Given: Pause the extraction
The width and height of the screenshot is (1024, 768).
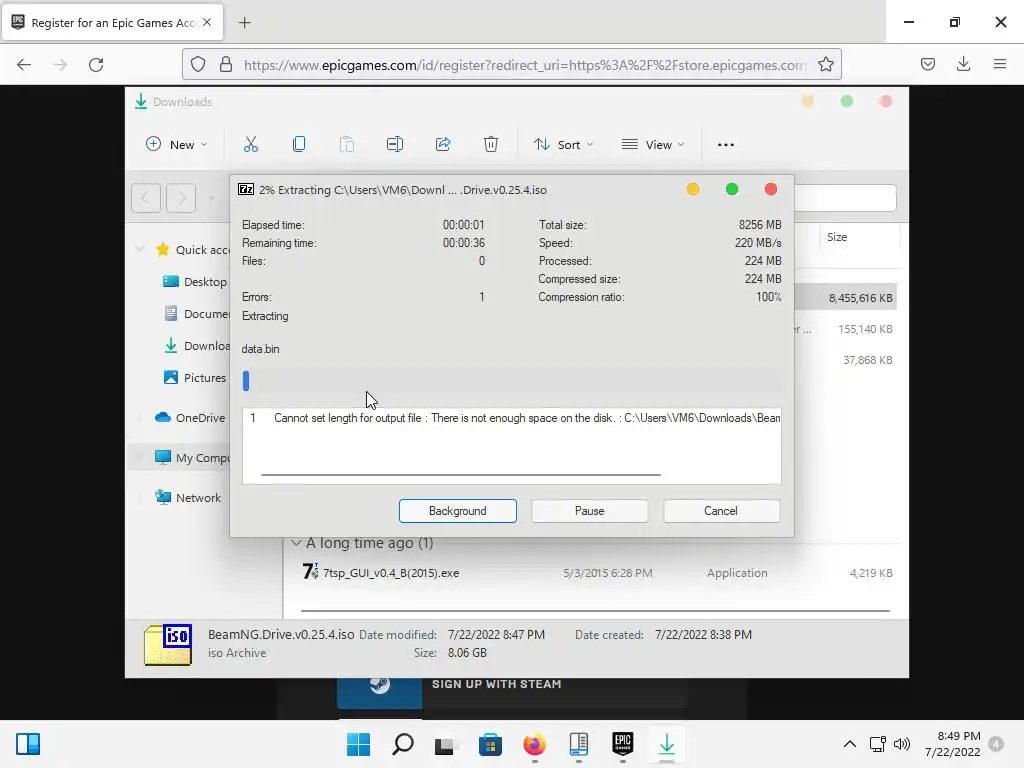Looking at the screenshot, I should click(x=590, y=511).
